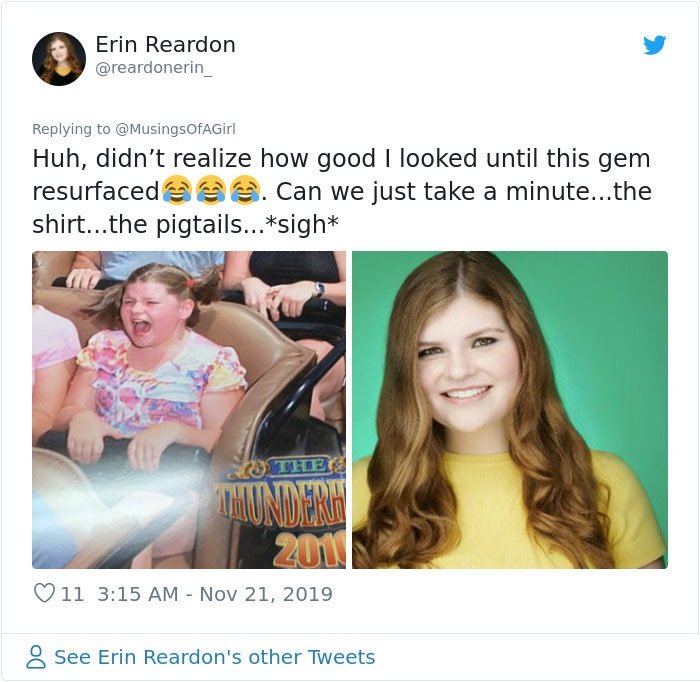Click the 'Replying to' label

point(71,129)
